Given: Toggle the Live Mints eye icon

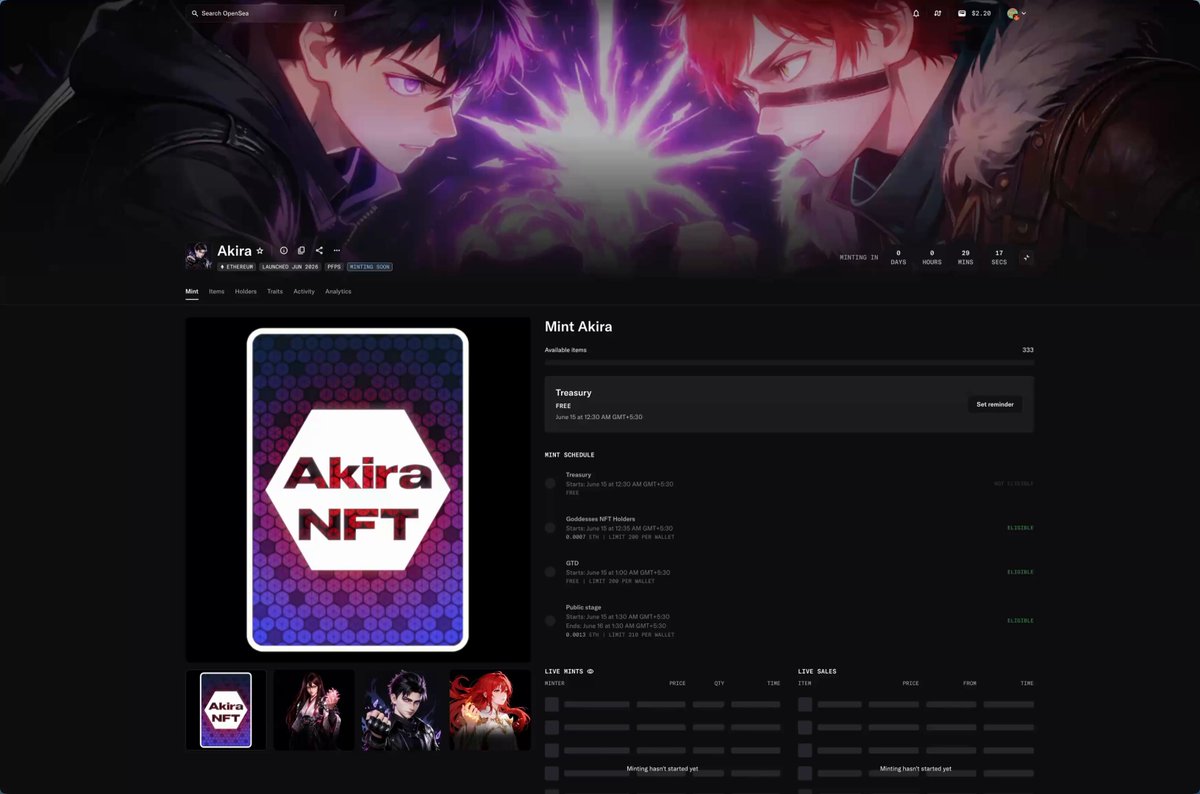Looking at the screenshot, I should tap(590, 672).
